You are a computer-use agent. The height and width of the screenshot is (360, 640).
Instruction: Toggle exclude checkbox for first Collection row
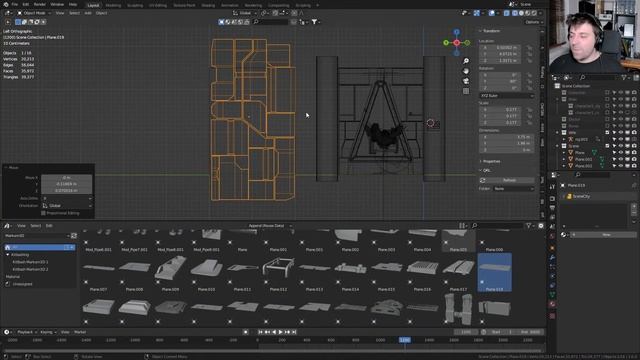click(x=607, y=93)
